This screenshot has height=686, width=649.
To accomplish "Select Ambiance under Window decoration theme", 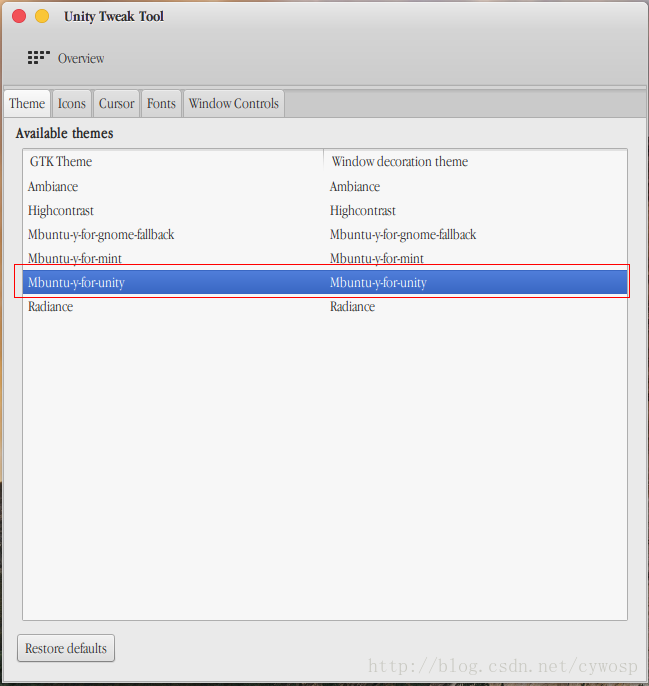I will click(355, 187).
